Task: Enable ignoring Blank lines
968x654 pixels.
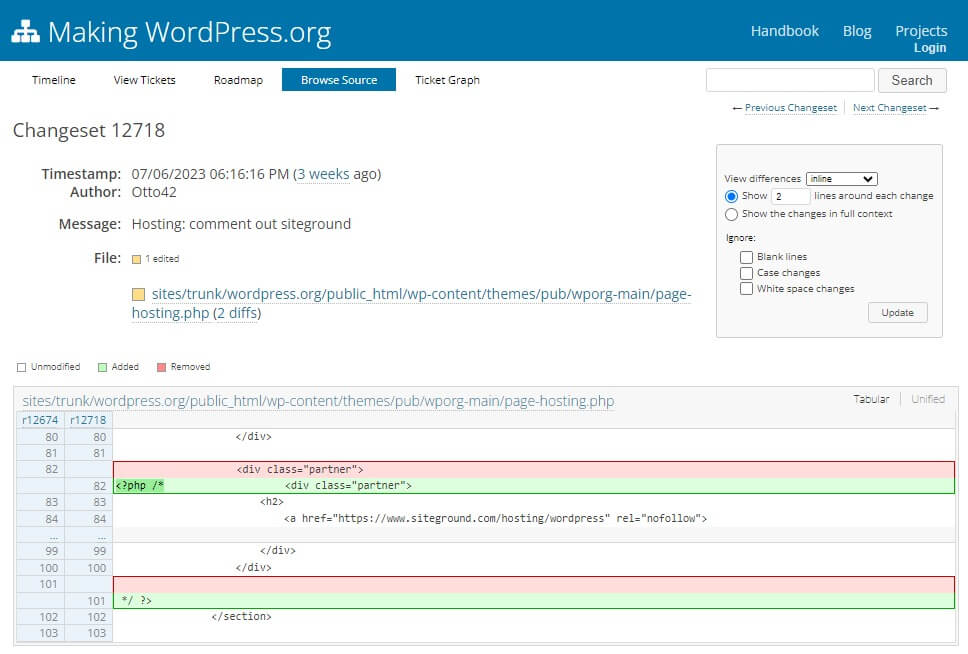Action: coord(746,257)
